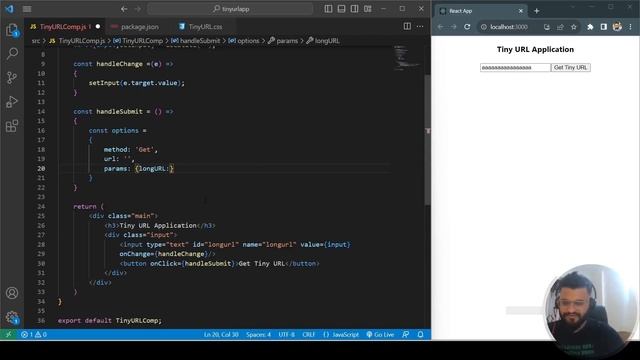Close the React App browser tab

pyautogui.click(x=520, y=11)
